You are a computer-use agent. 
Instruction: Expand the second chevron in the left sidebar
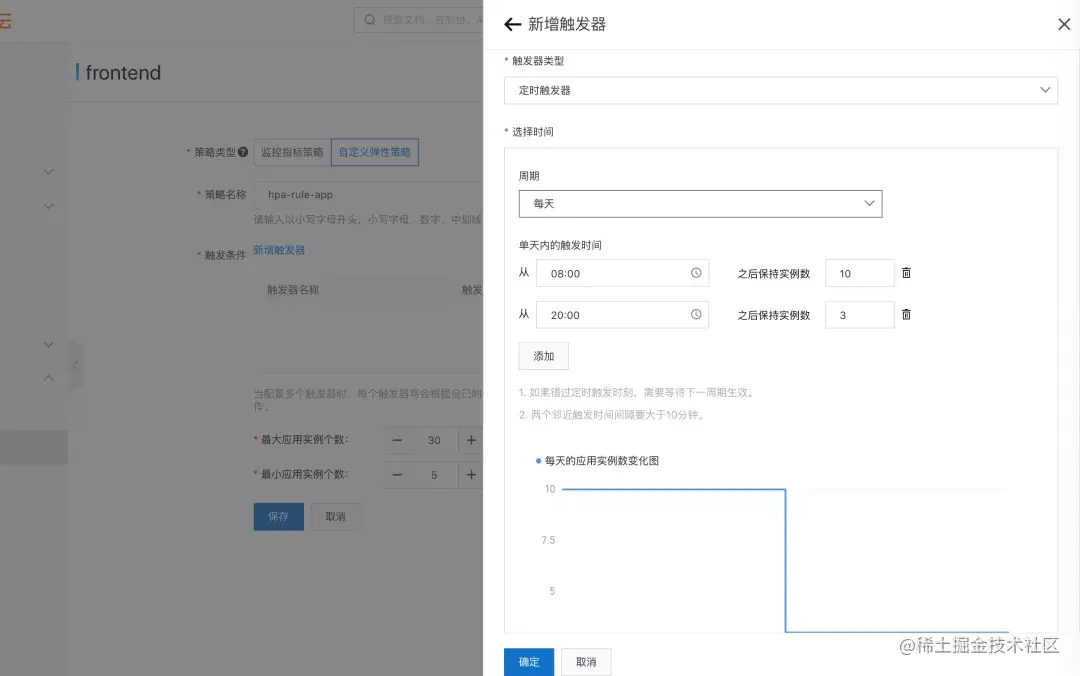point(48,206)
